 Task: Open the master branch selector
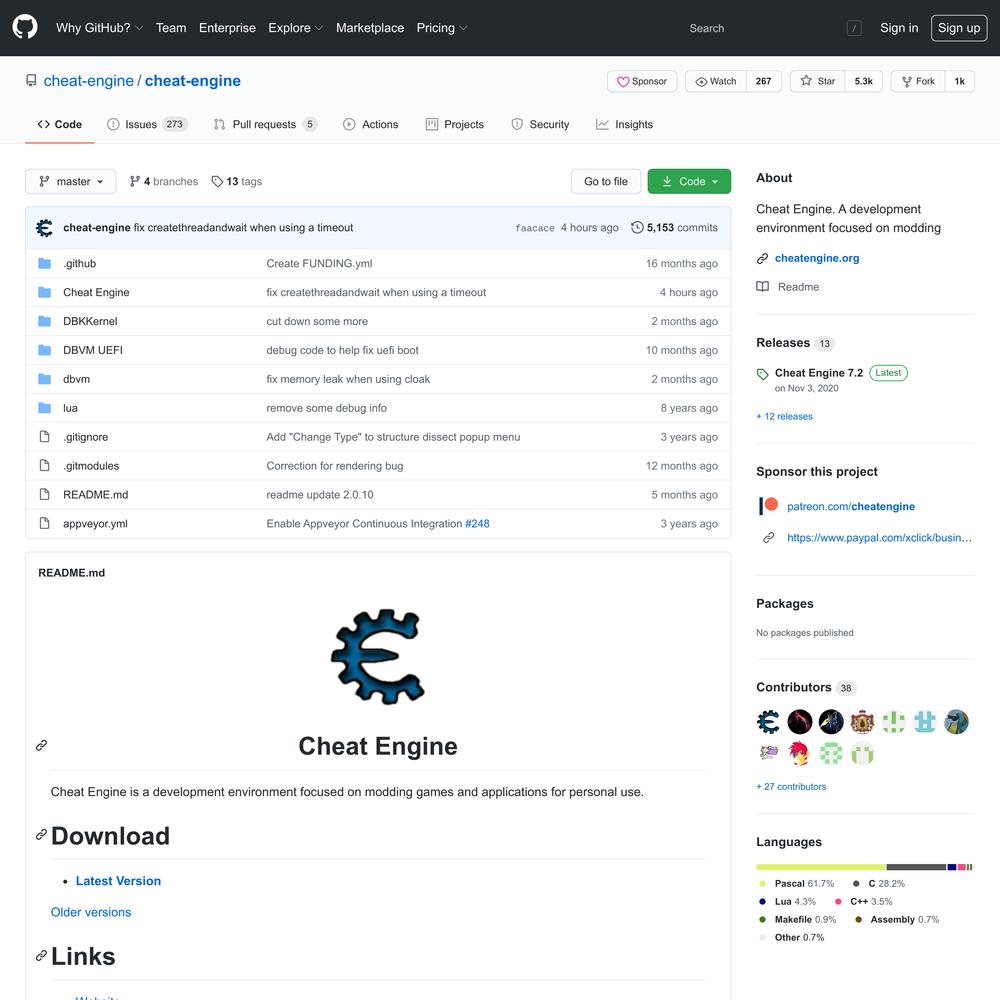[71, 181]
